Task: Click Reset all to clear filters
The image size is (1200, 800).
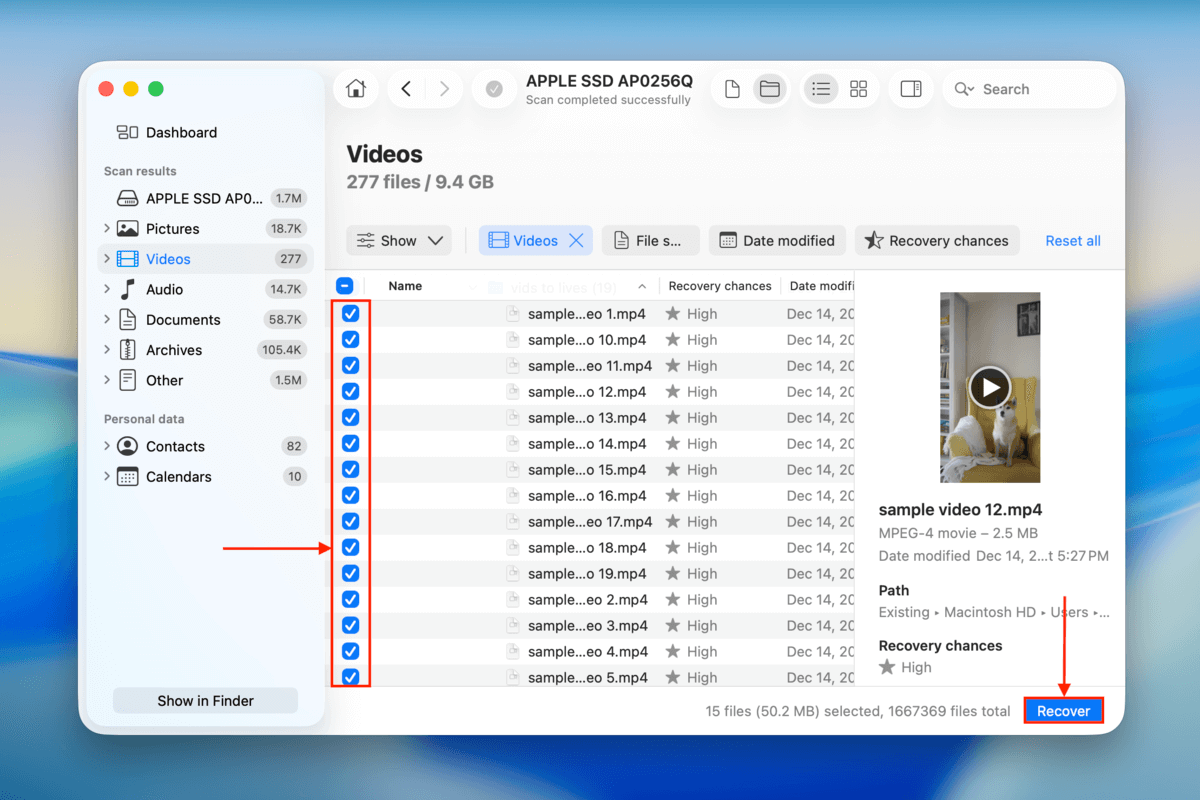Action: 1072,240
